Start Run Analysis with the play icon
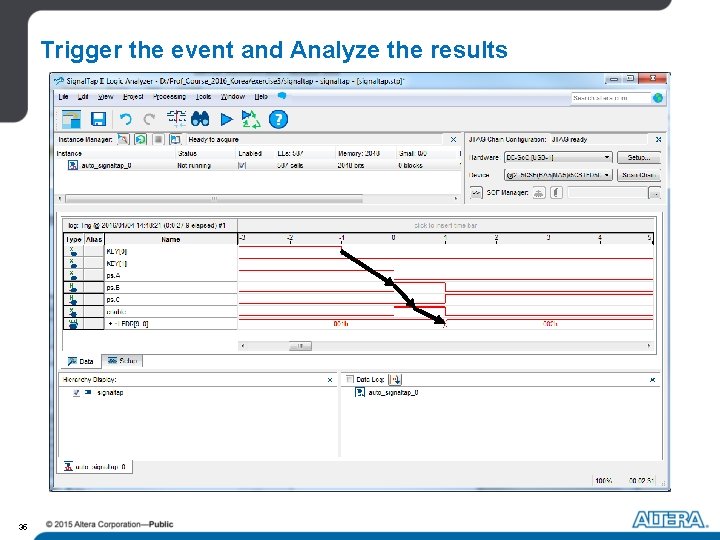This screenshot has width=720, height=540. point(226,119)
